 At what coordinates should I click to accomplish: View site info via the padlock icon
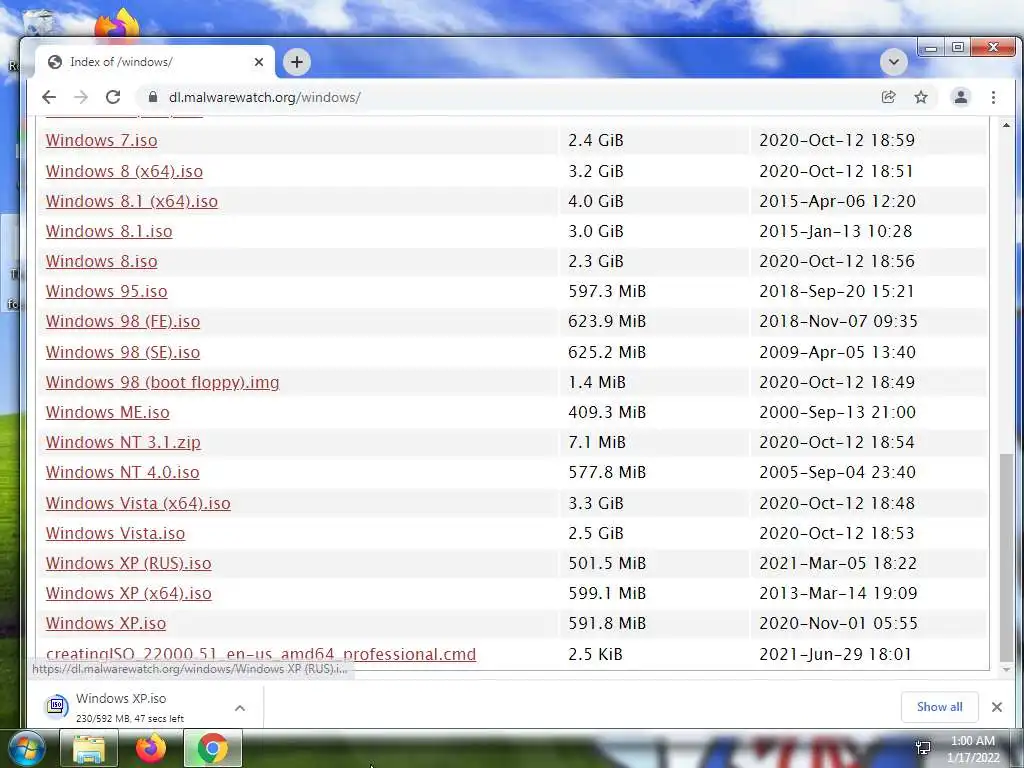(x=153, y=97)
